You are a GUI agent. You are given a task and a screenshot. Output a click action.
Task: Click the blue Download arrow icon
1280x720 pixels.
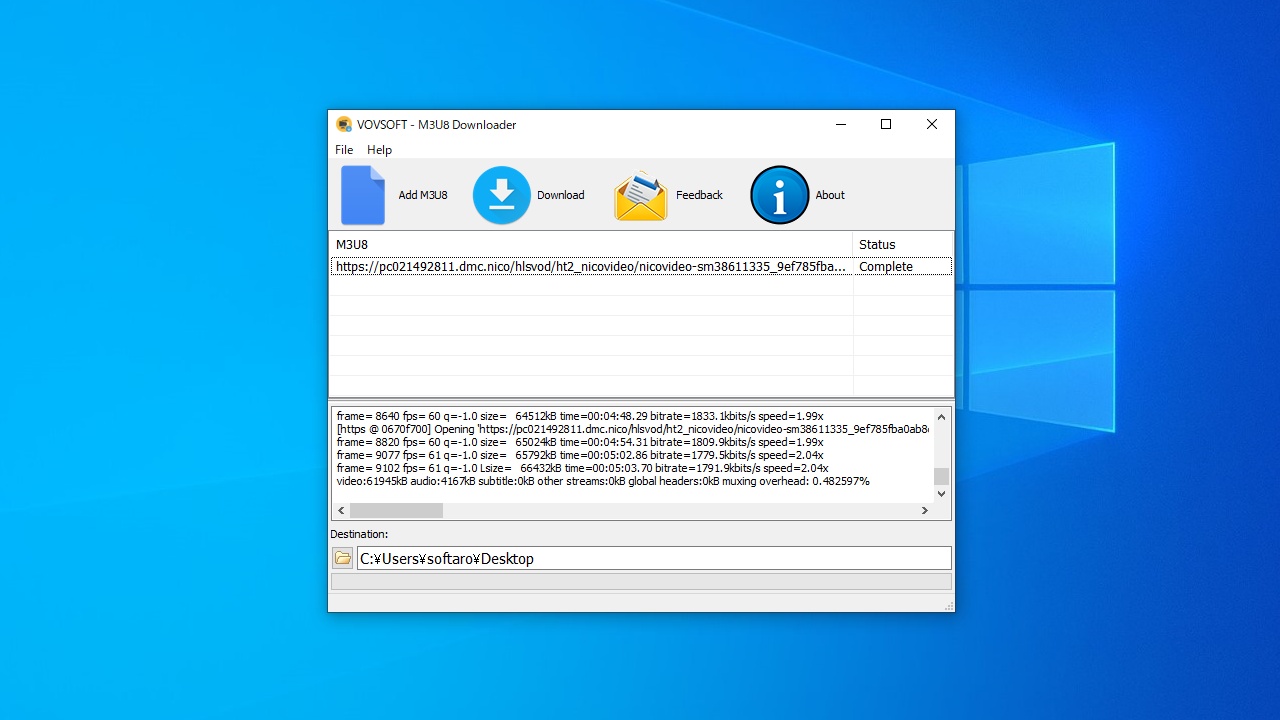click(501, 195)
